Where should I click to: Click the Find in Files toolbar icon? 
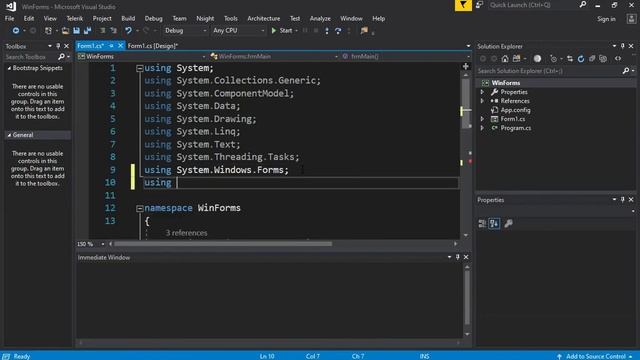point(364,31)
